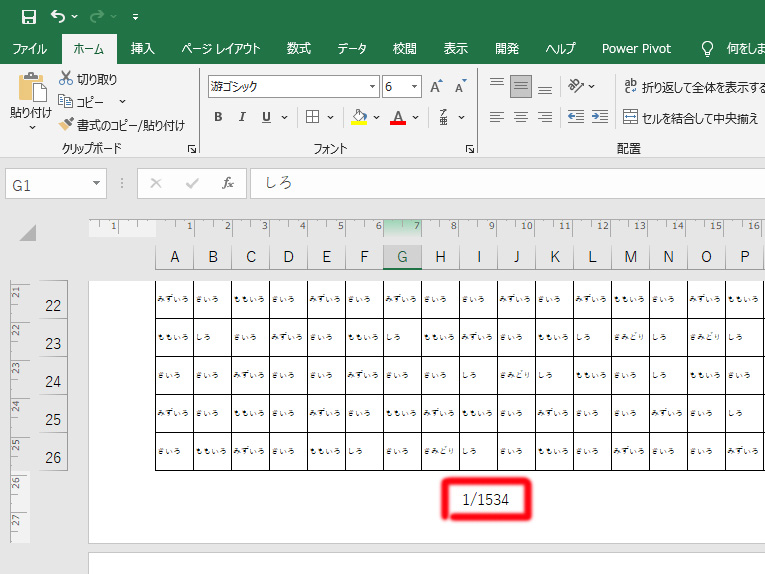Open the font name dropdown (游ゴシック)
This screenshot has height=574, width=765.
(x=373, y=87)
